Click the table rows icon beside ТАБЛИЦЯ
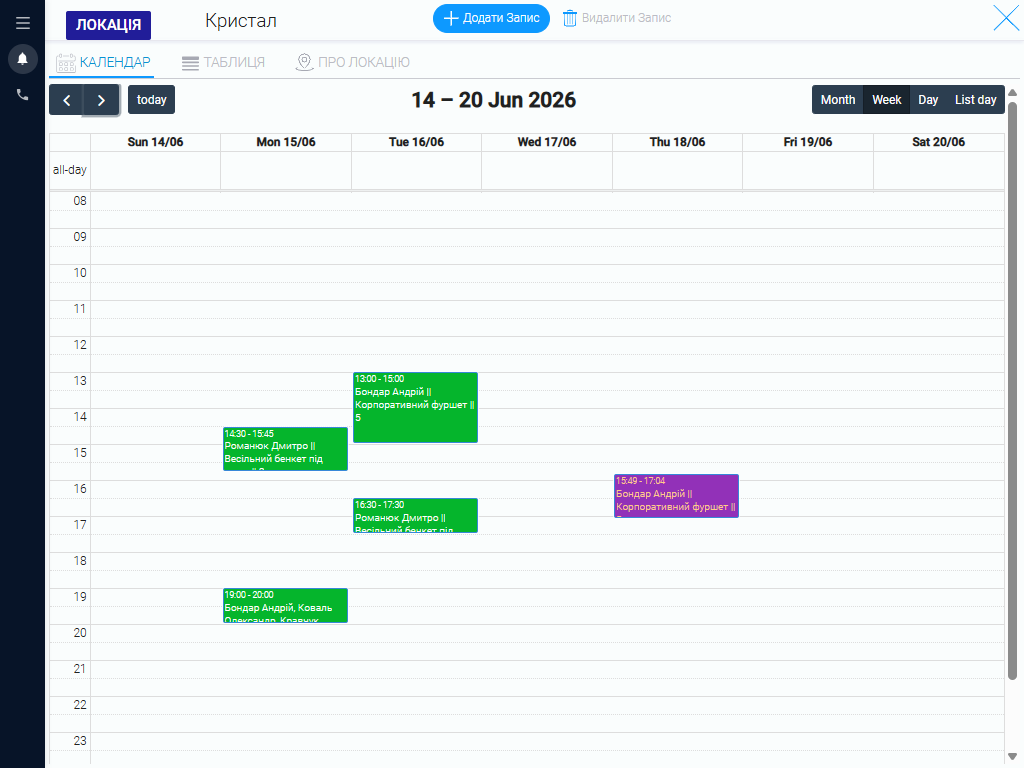This screenshot has height=768, width=1024. click(x=190, y=63)
